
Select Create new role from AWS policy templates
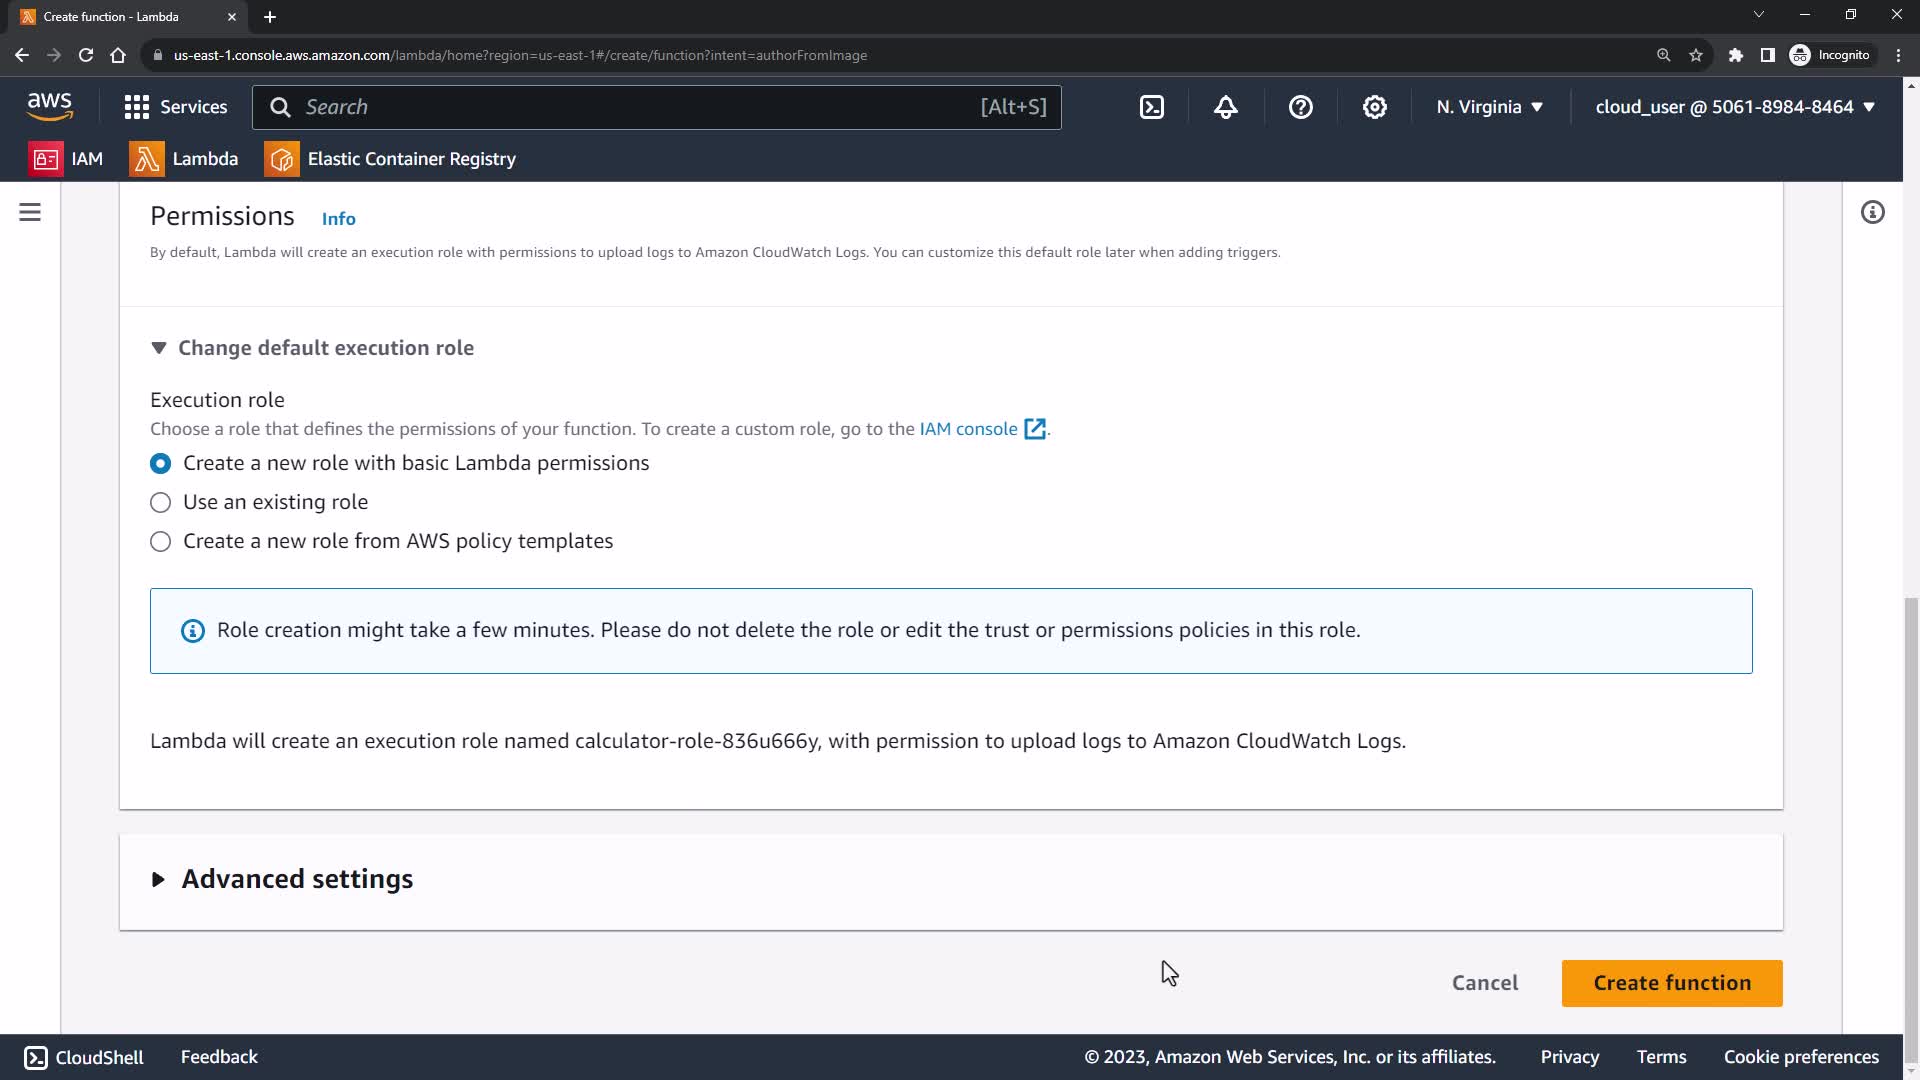pyautogui.click(x=161, y=541)
